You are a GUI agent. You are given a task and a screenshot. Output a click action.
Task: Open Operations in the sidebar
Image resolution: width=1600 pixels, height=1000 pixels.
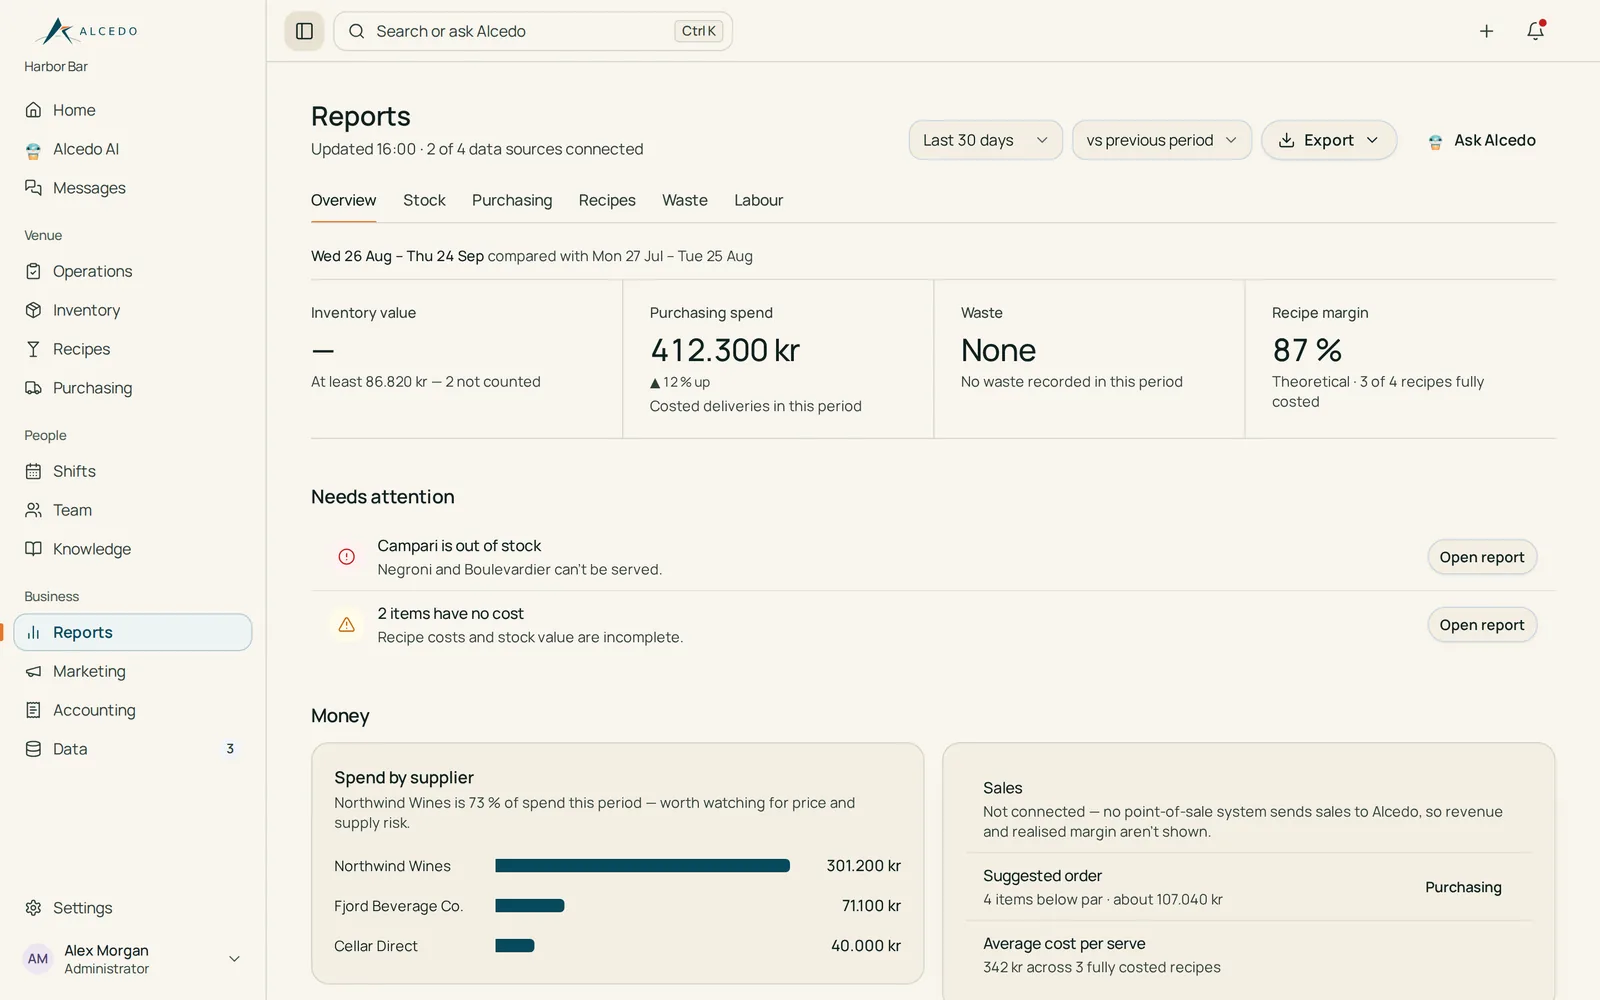click(x=132, y=271)
